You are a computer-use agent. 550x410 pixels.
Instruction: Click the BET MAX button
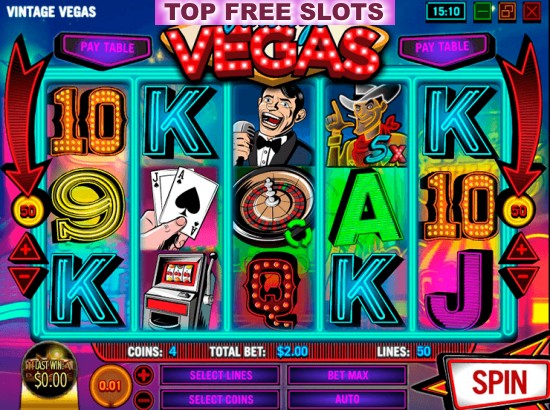pyautogui.click(x=347, y=375)
